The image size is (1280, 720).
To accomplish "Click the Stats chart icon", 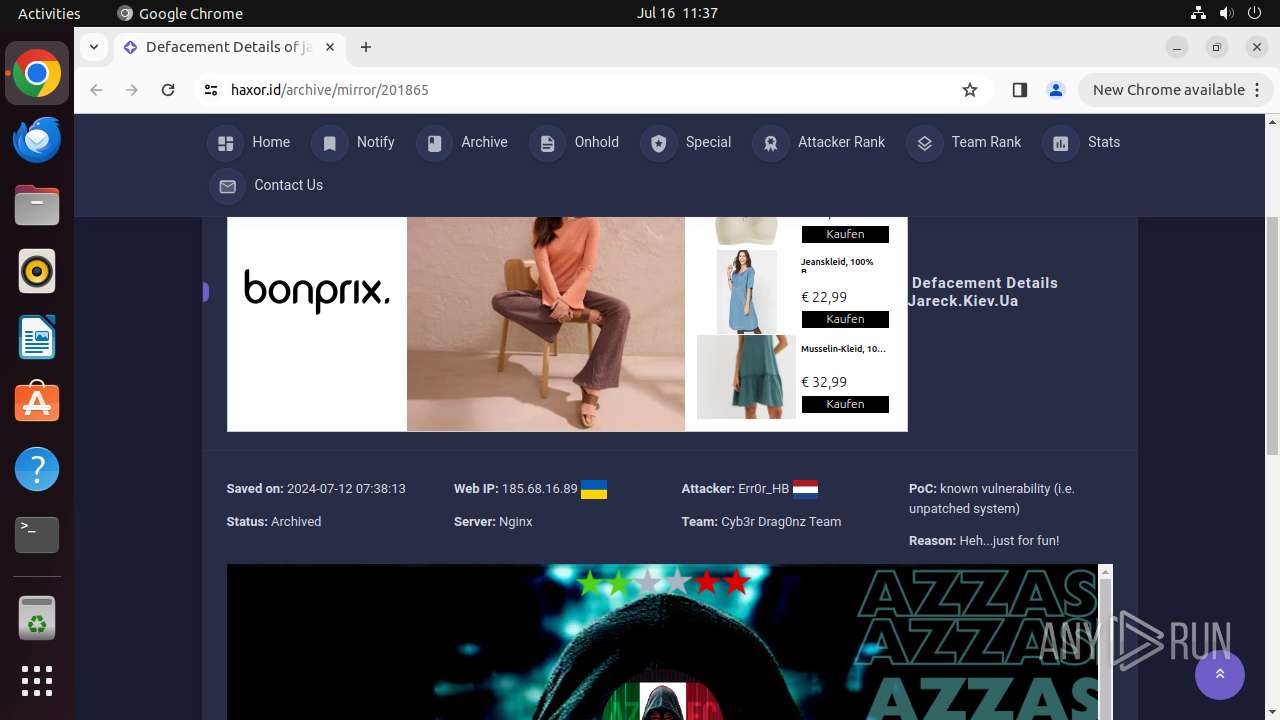I will pyautogui.click(x=1061, y=143).
